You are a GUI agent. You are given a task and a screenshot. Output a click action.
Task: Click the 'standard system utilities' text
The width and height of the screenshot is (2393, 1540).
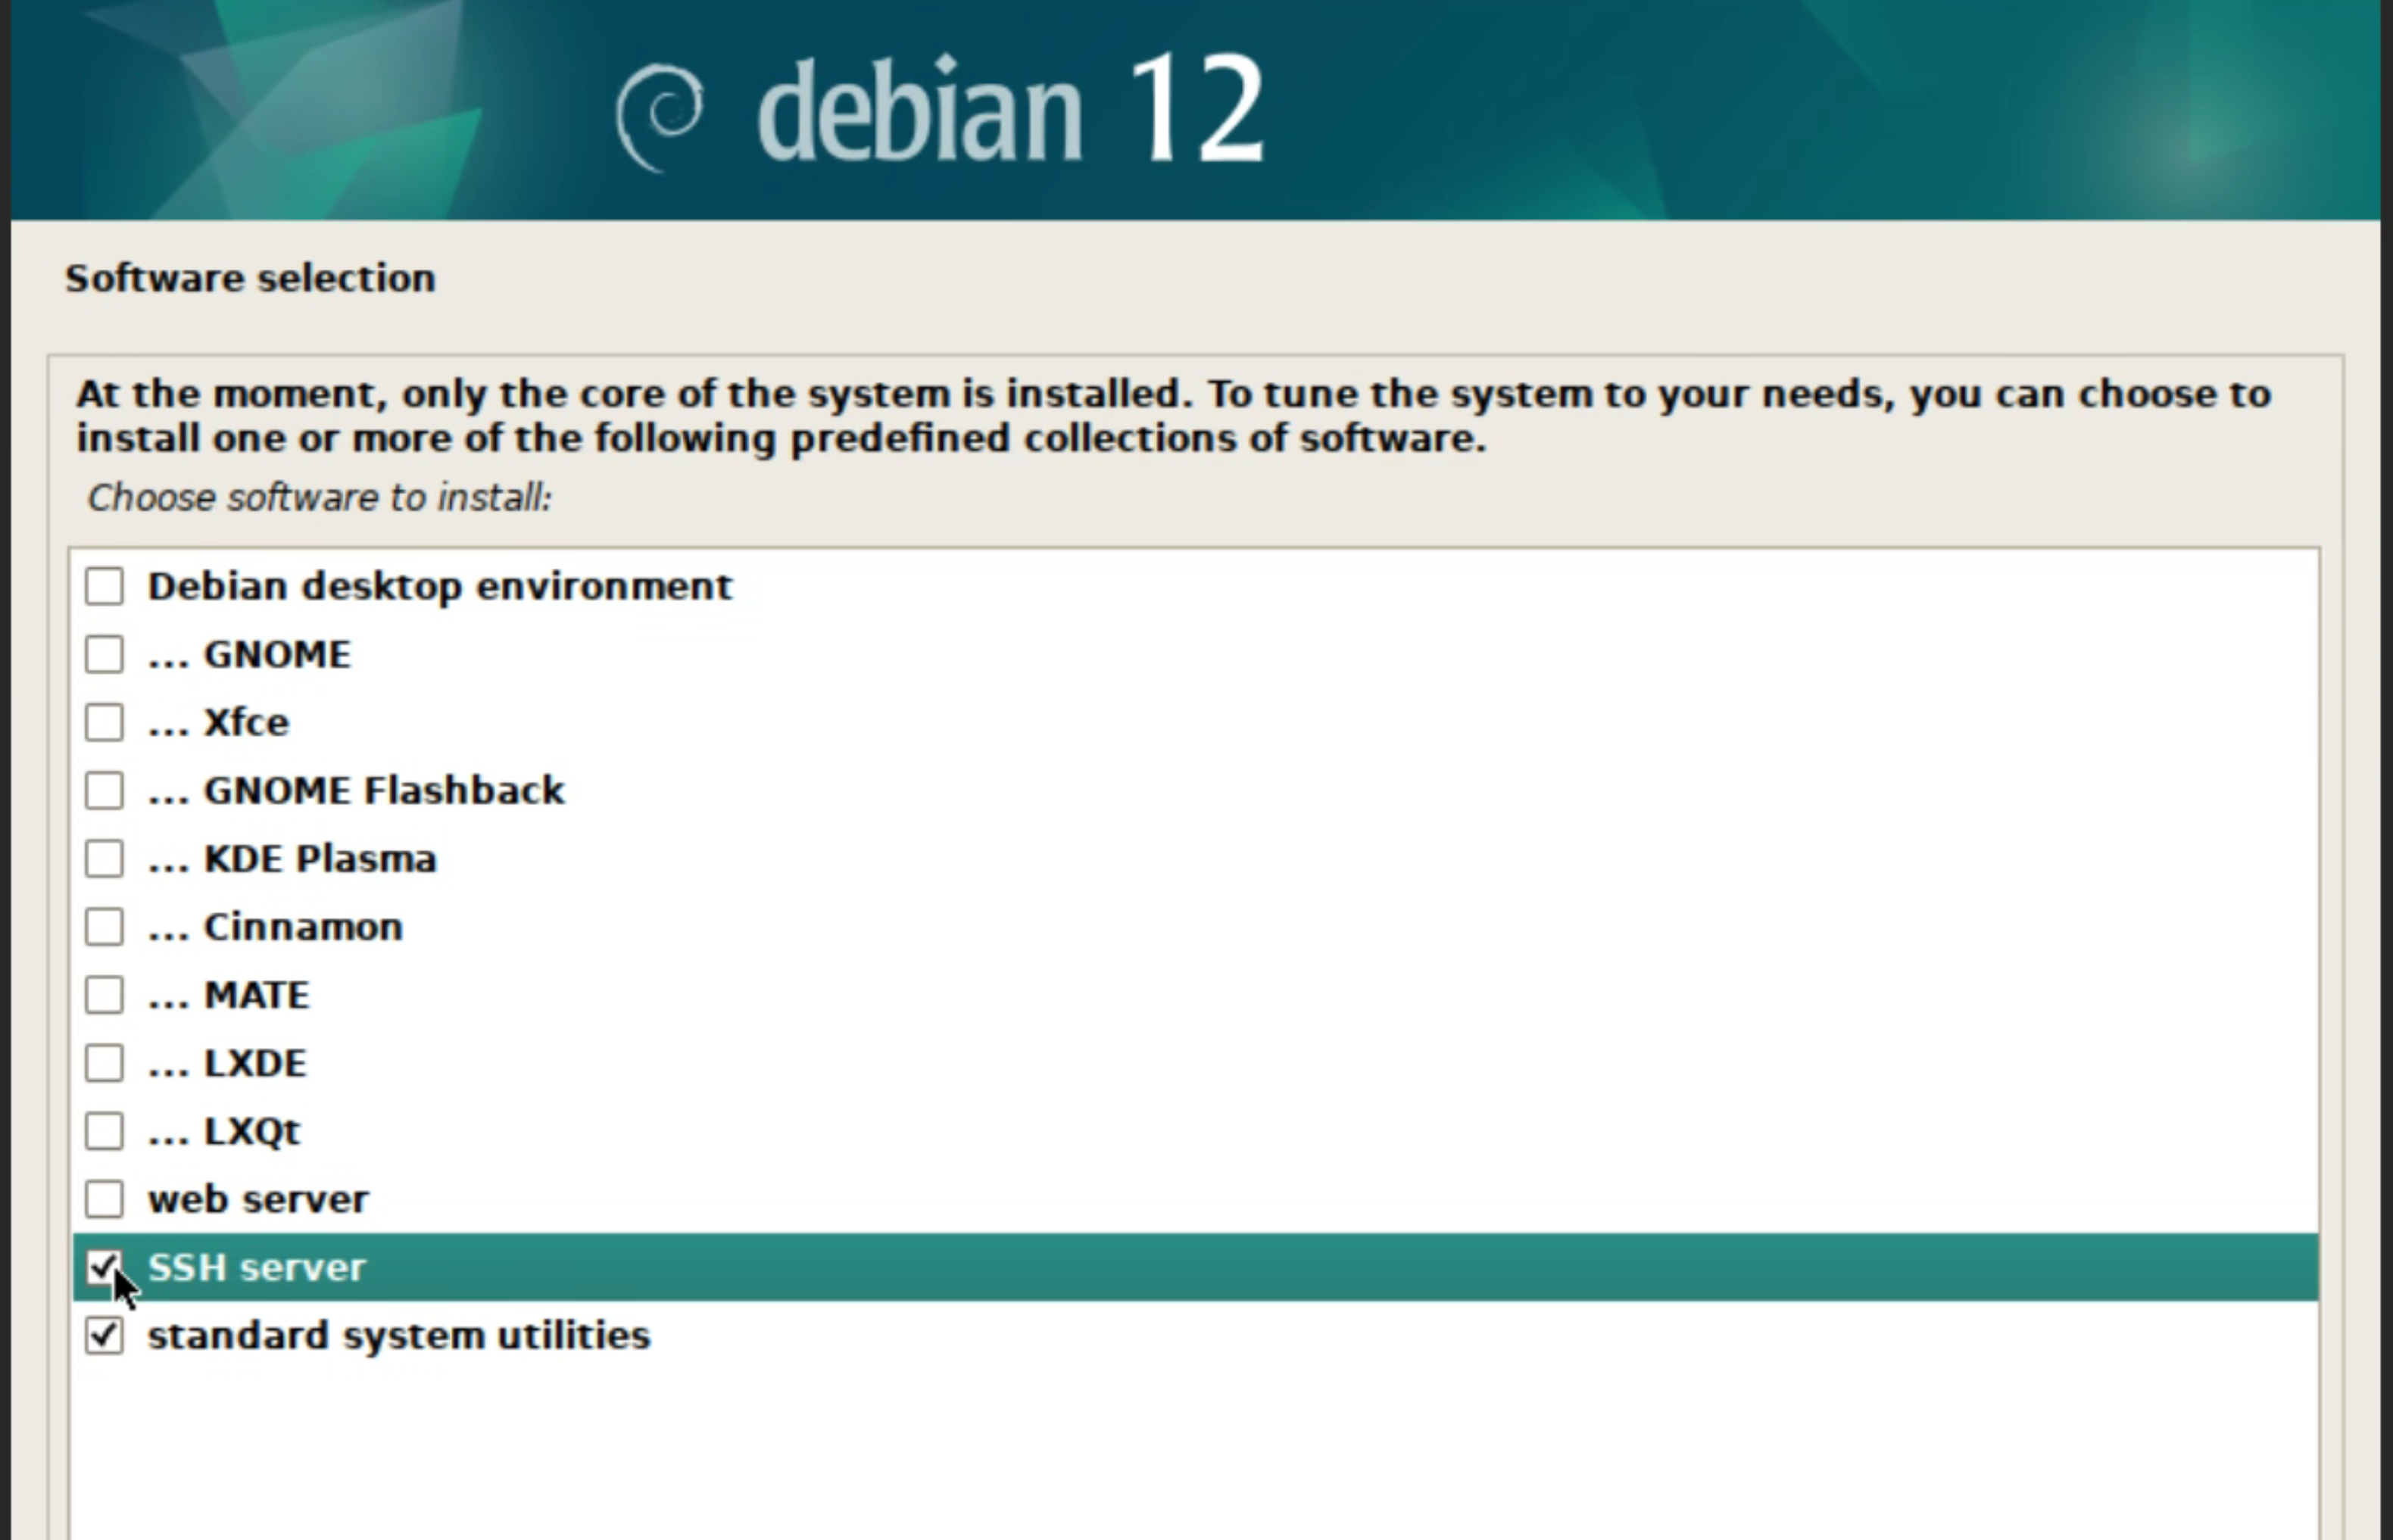pyautogui.click(x=399, y=1336)
